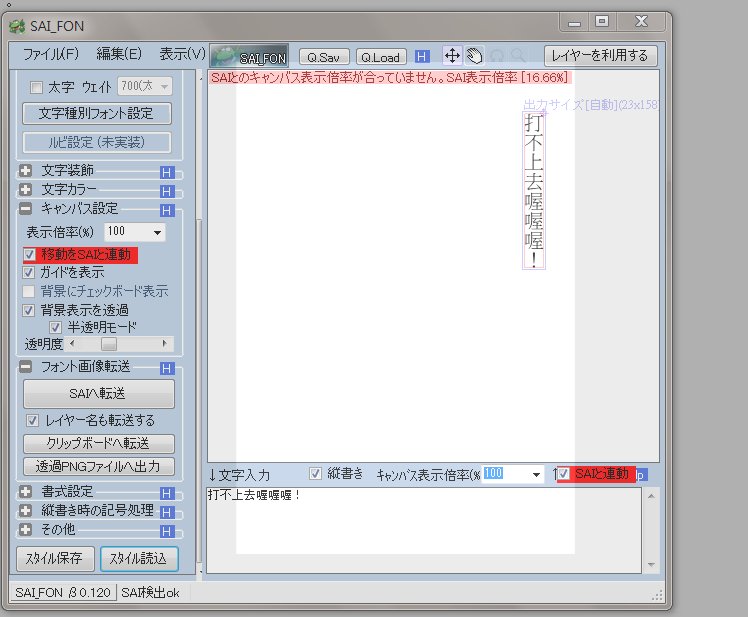
Task: Toggle ガイドを表示 checkbox
Action: [x=29, y=272]
